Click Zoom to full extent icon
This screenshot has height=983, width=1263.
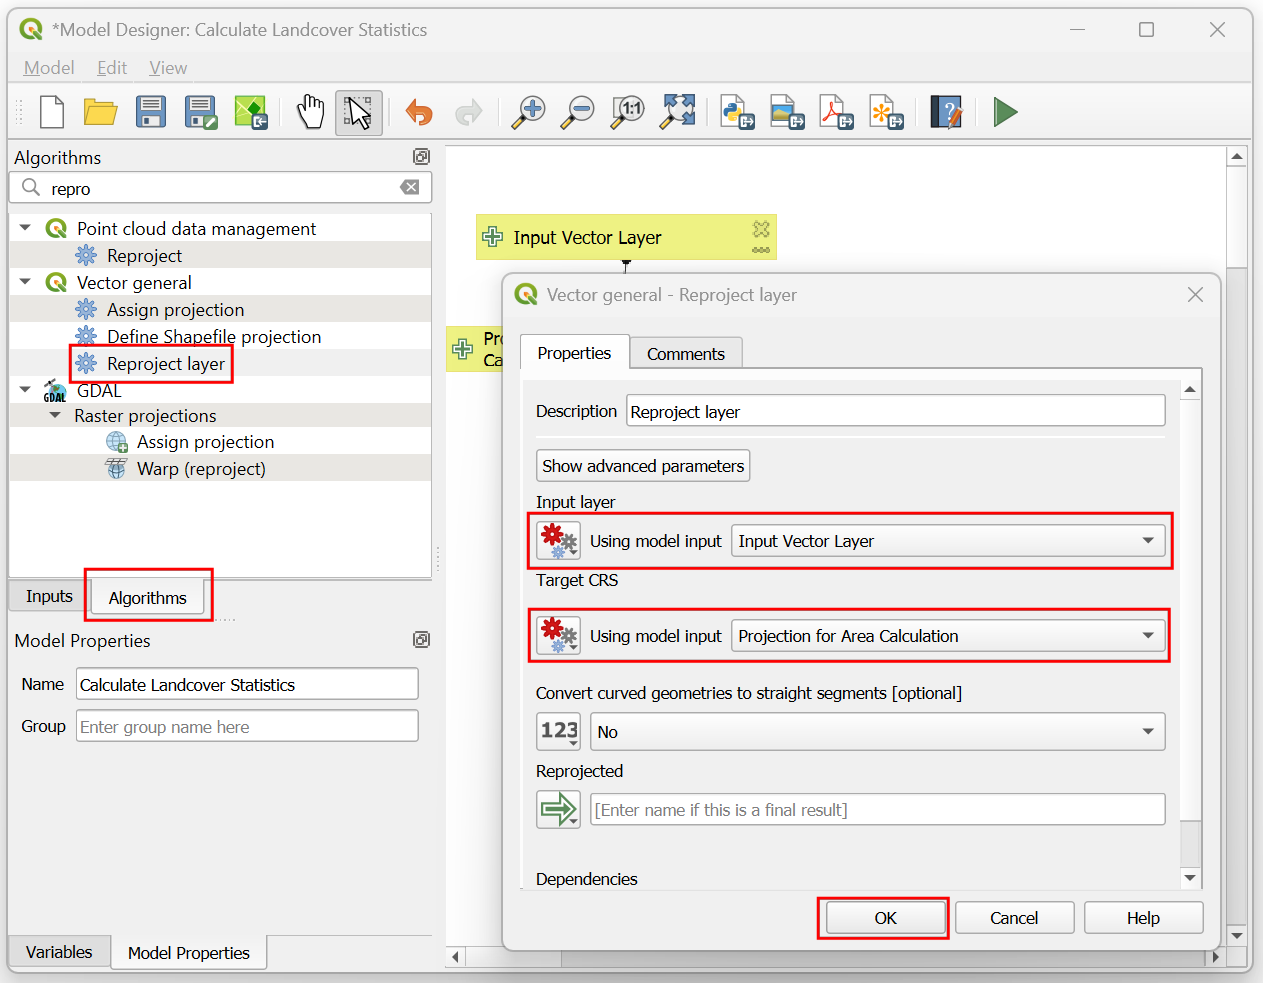[677, 112]
